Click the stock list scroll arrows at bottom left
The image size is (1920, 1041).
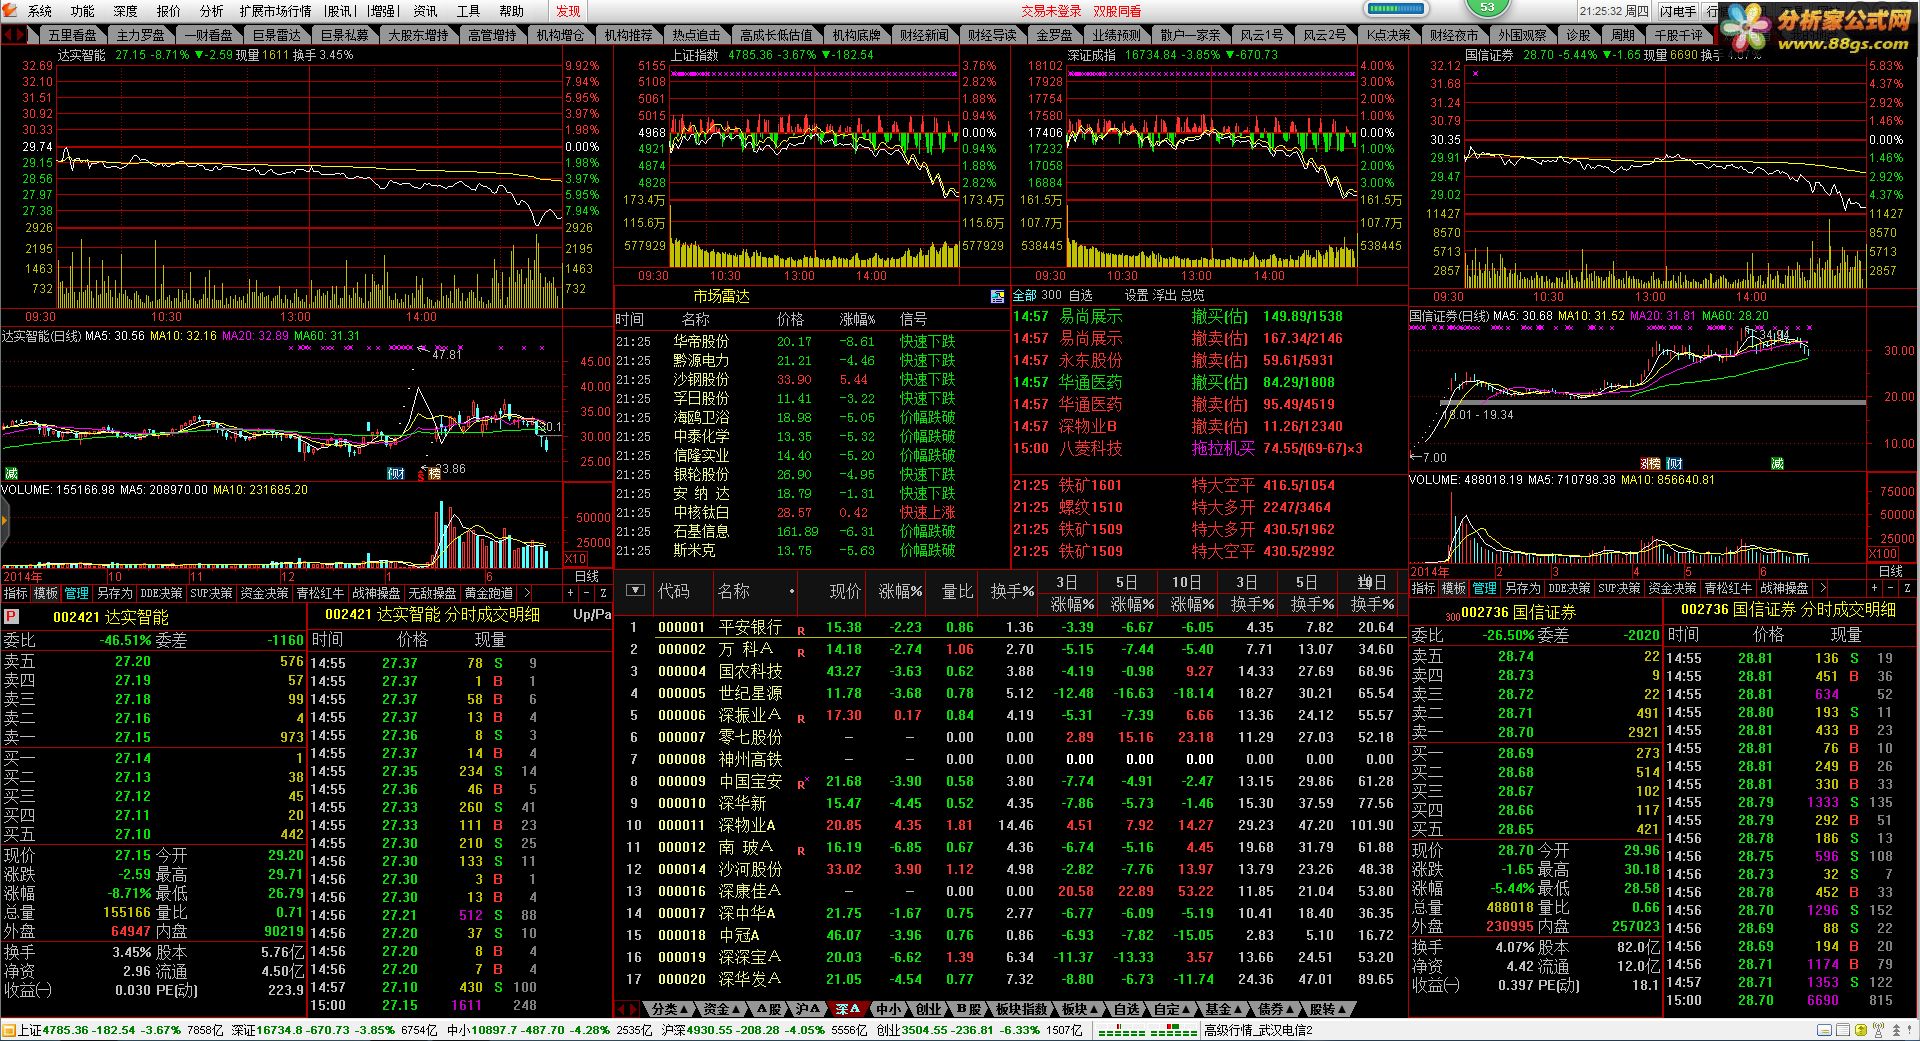(627, 1009)
